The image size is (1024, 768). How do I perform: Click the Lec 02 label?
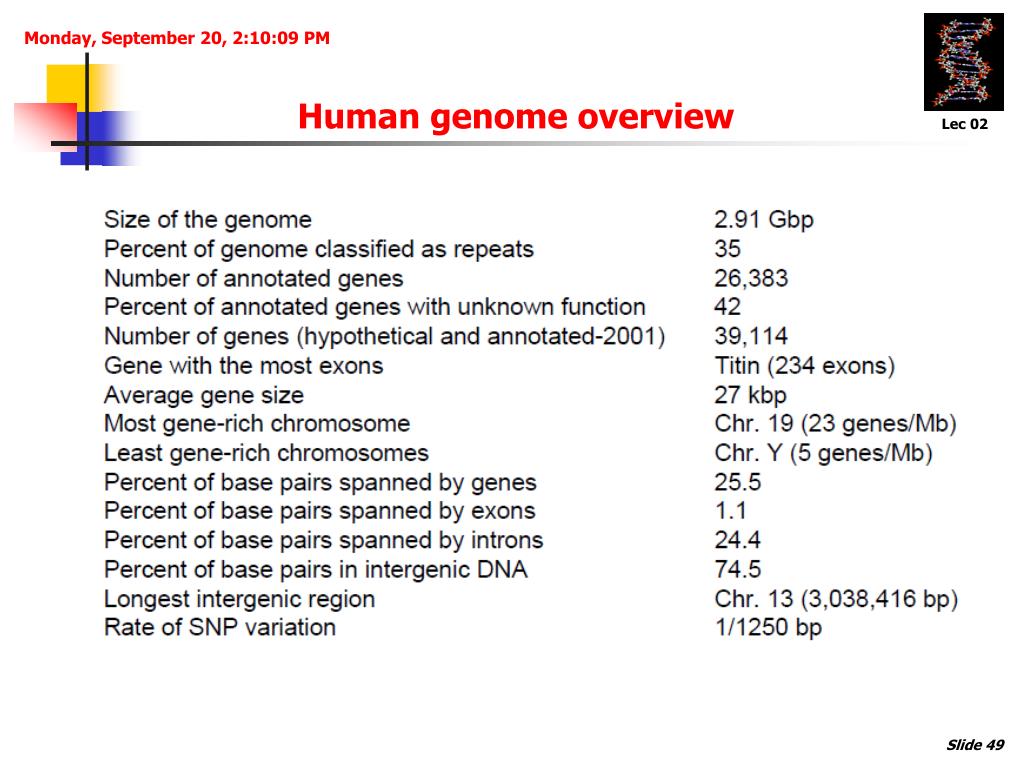pyautogui.click(x=965, y=124)
